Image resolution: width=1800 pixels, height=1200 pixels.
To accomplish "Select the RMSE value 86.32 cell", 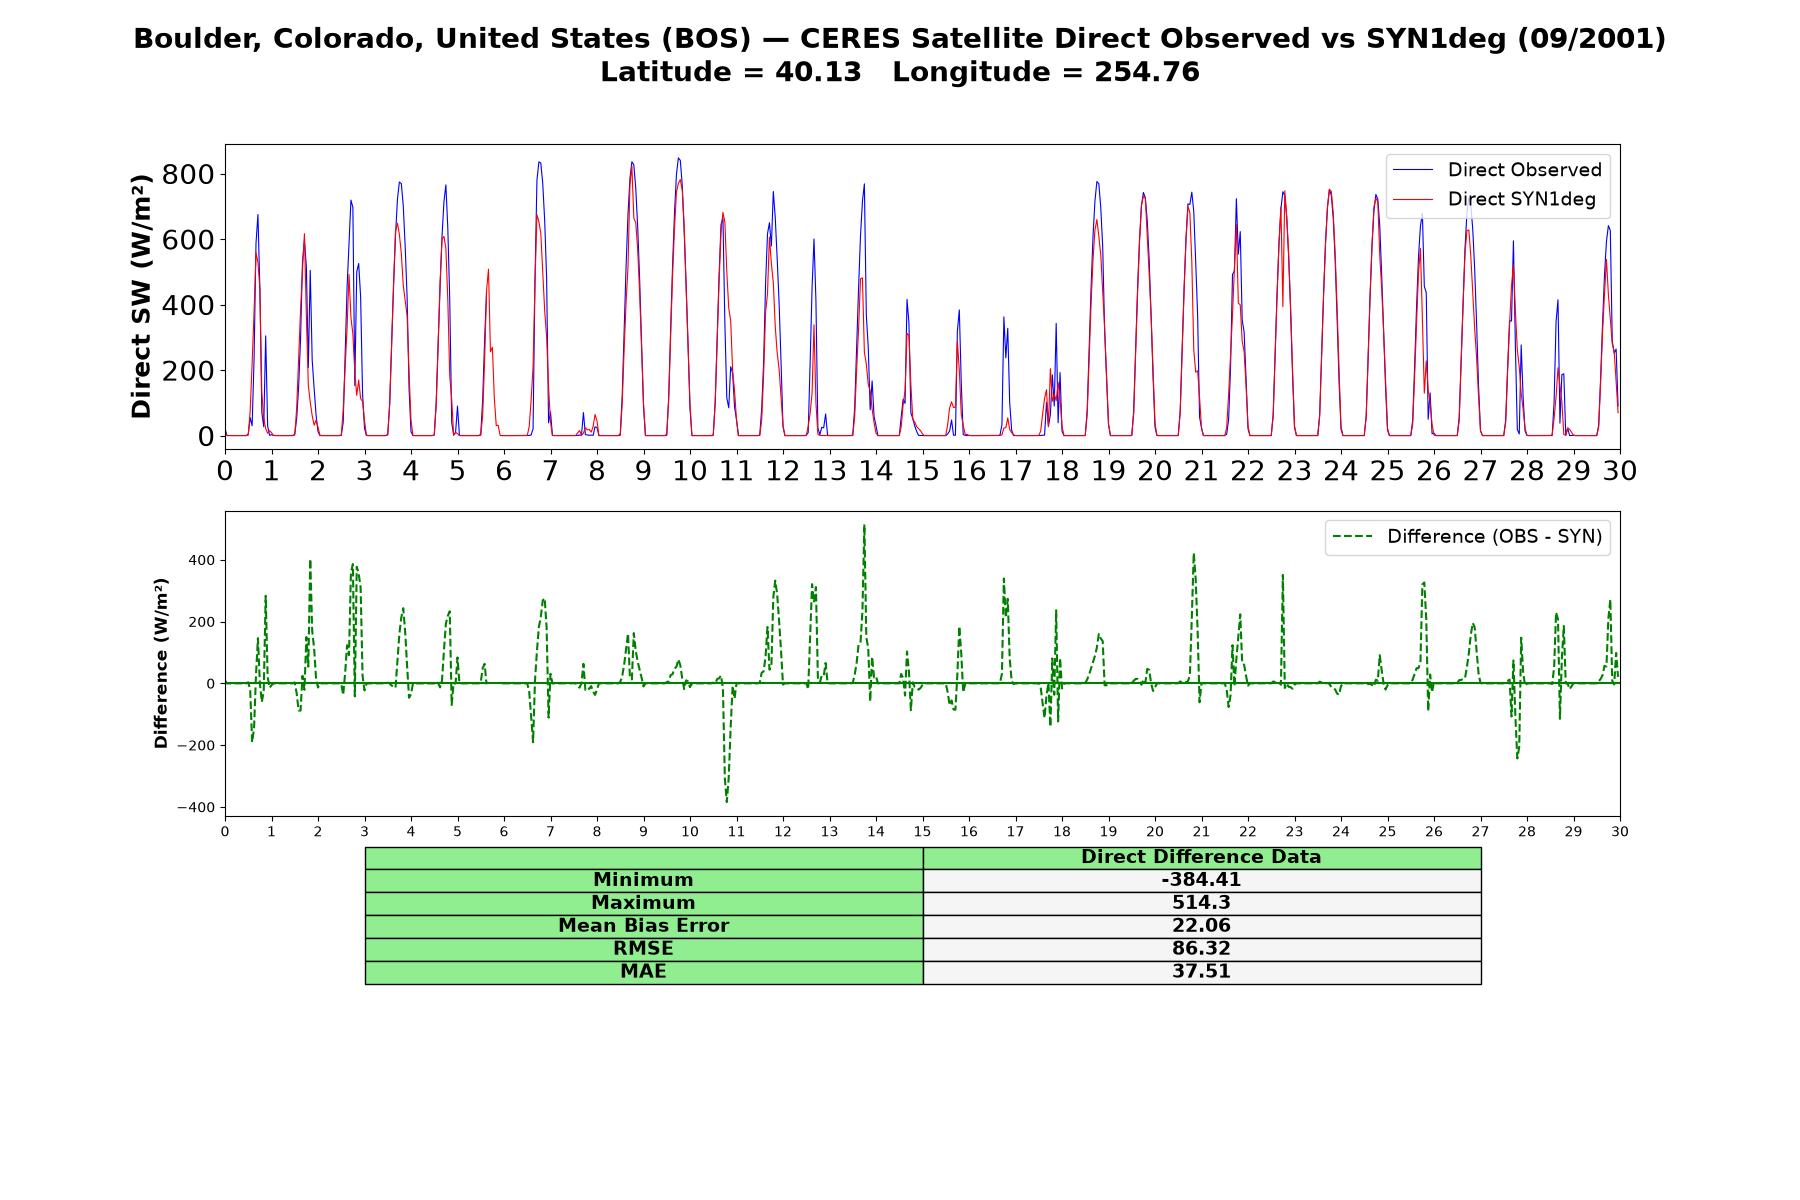I will (x=1201, y=949).
